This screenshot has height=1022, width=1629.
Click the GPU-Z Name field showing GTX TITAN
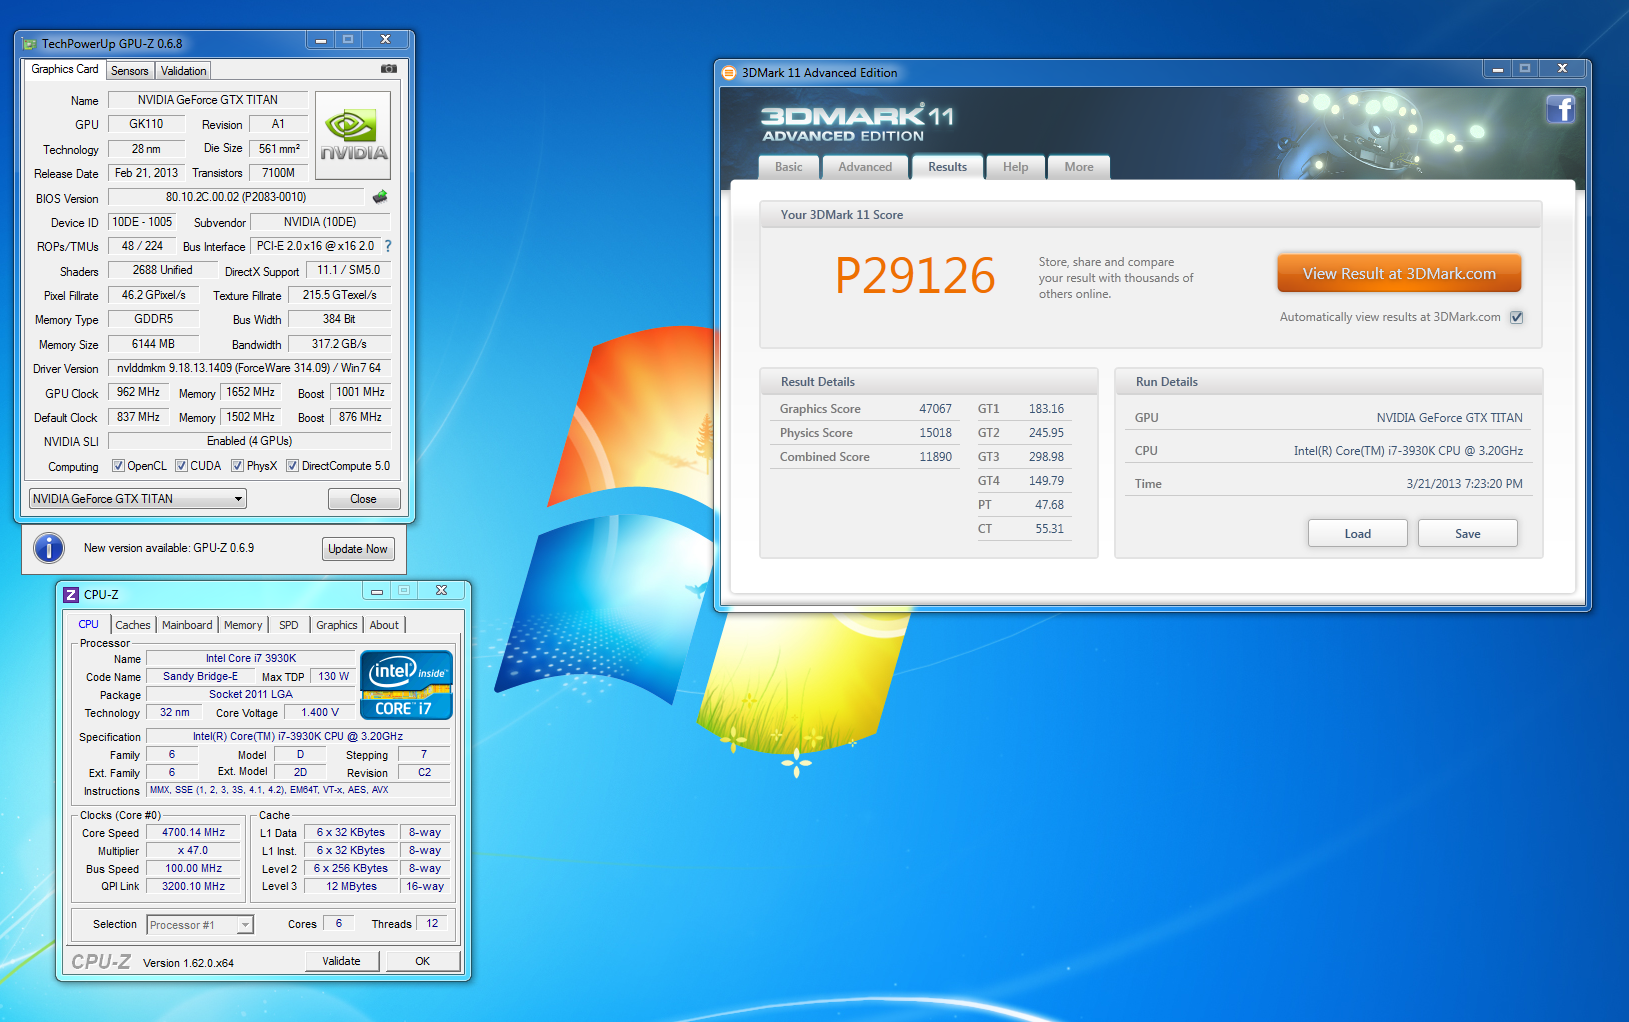[208, 100]
